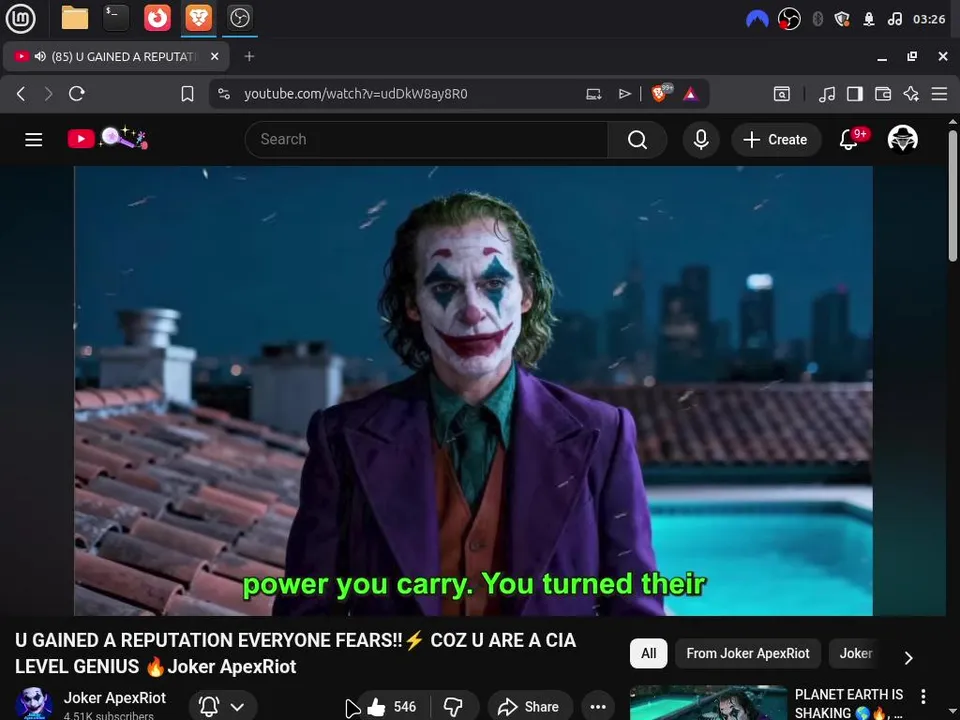Like the video with 546 likes
This screenshot has width=960, height=720.
(392, 707)
